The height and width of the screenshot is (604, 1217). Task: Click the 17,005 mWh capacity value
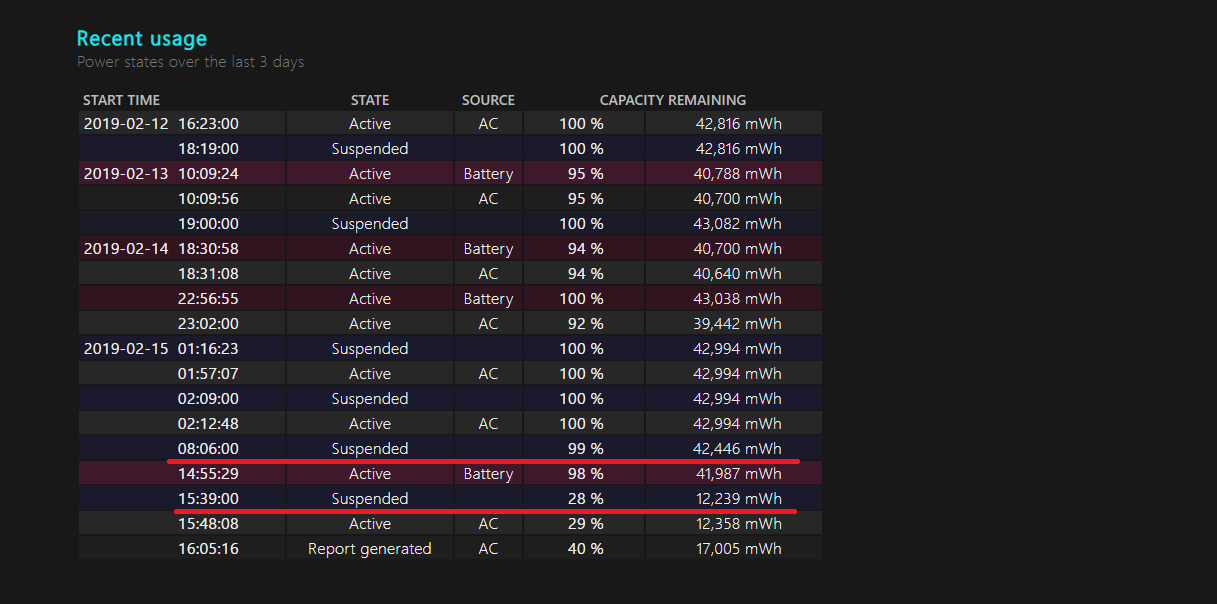pyautogui.click(x=737, y=549)
